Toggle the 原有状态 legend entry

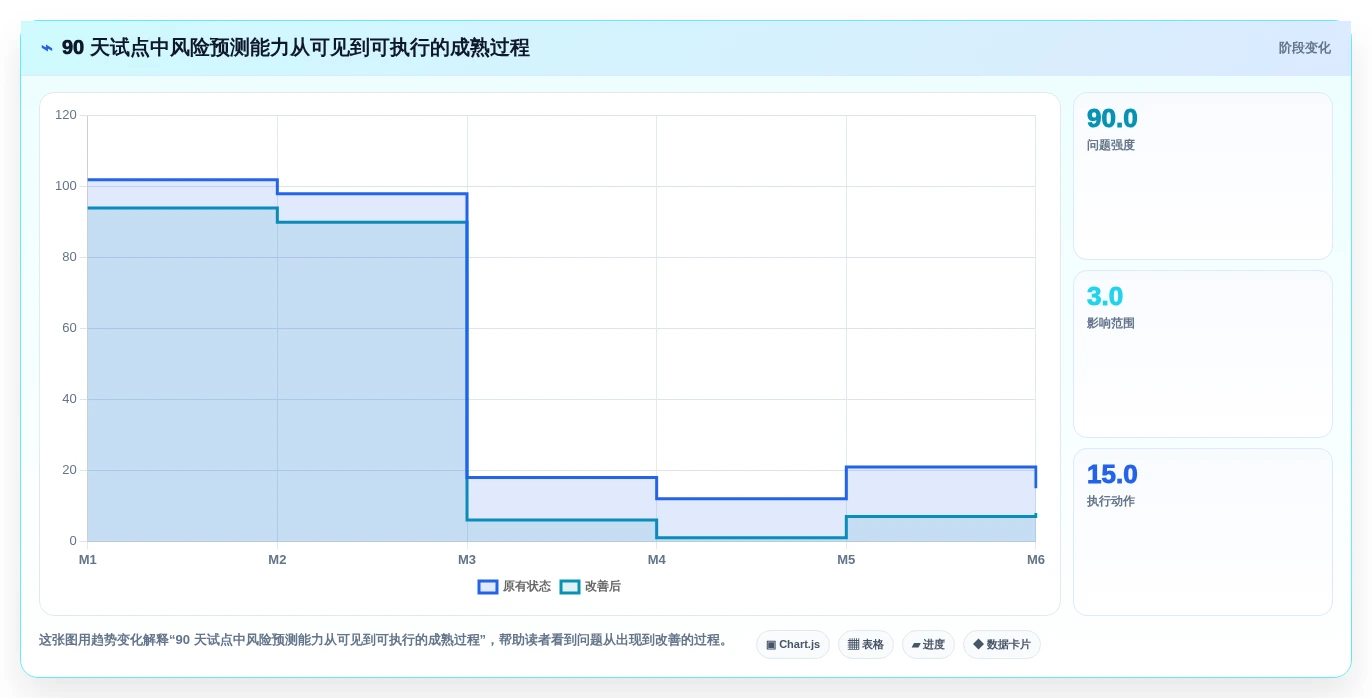pos(514,587)
